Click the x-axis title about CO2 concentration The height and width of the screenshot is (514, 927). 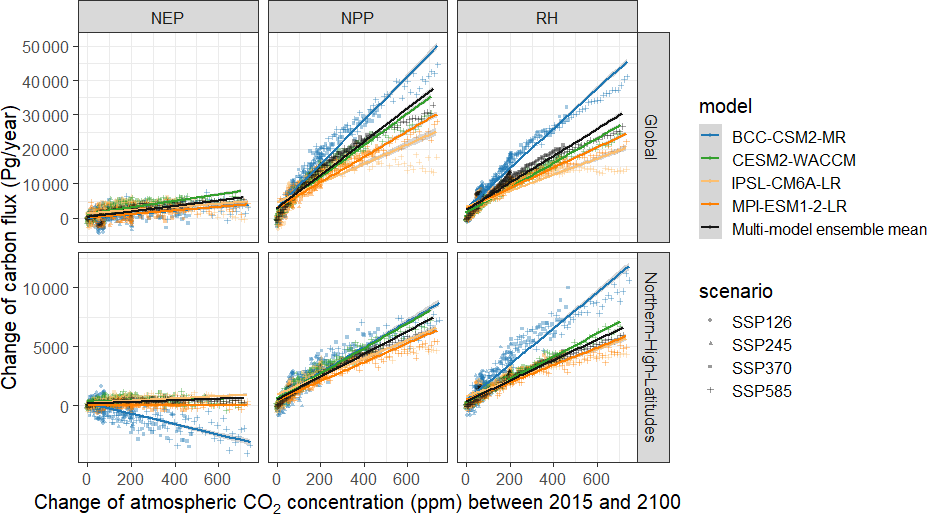[x=356, y=500]
